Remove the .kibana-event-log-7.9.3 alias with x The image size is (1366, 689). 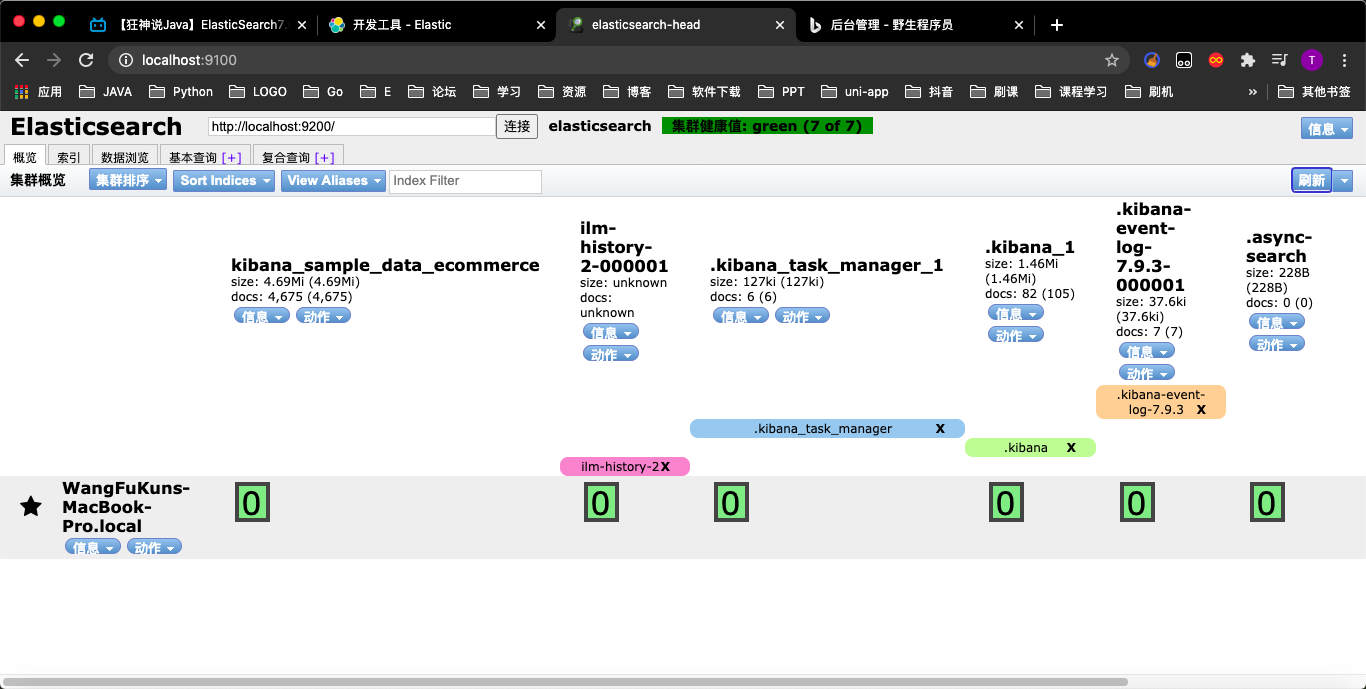[x=1201, y=409]
